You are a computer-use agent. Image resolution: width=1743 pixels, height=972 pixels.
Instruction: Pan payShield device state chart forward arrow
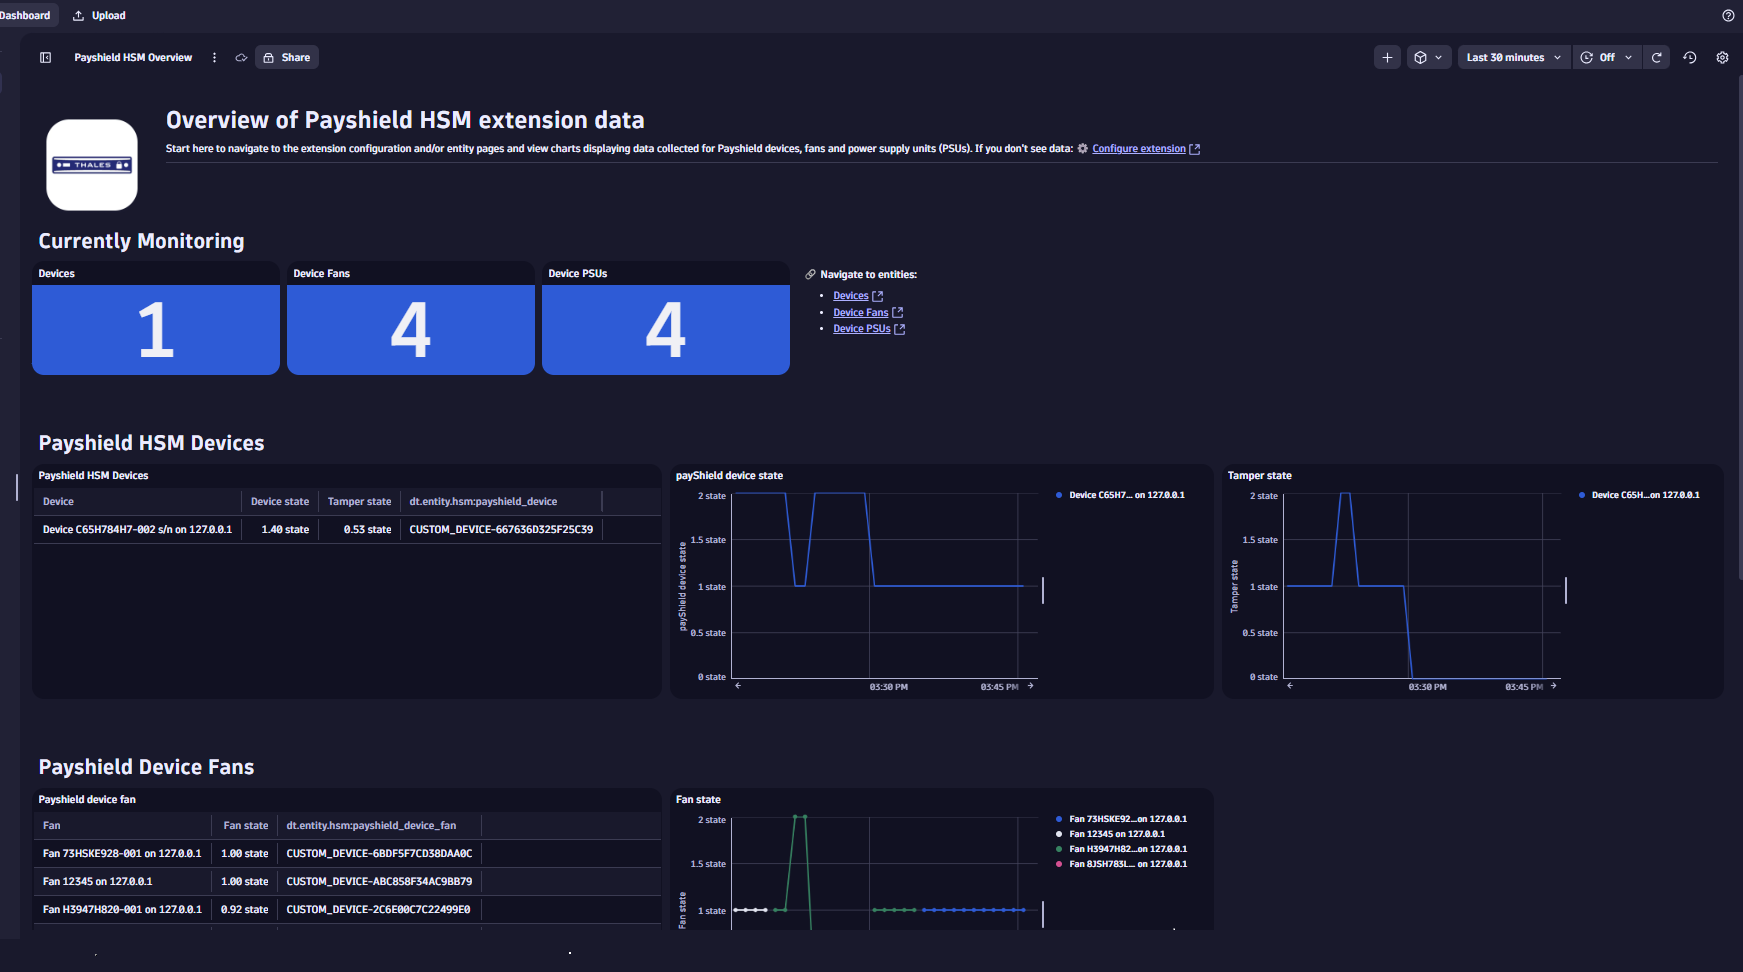click(1030, 686)
